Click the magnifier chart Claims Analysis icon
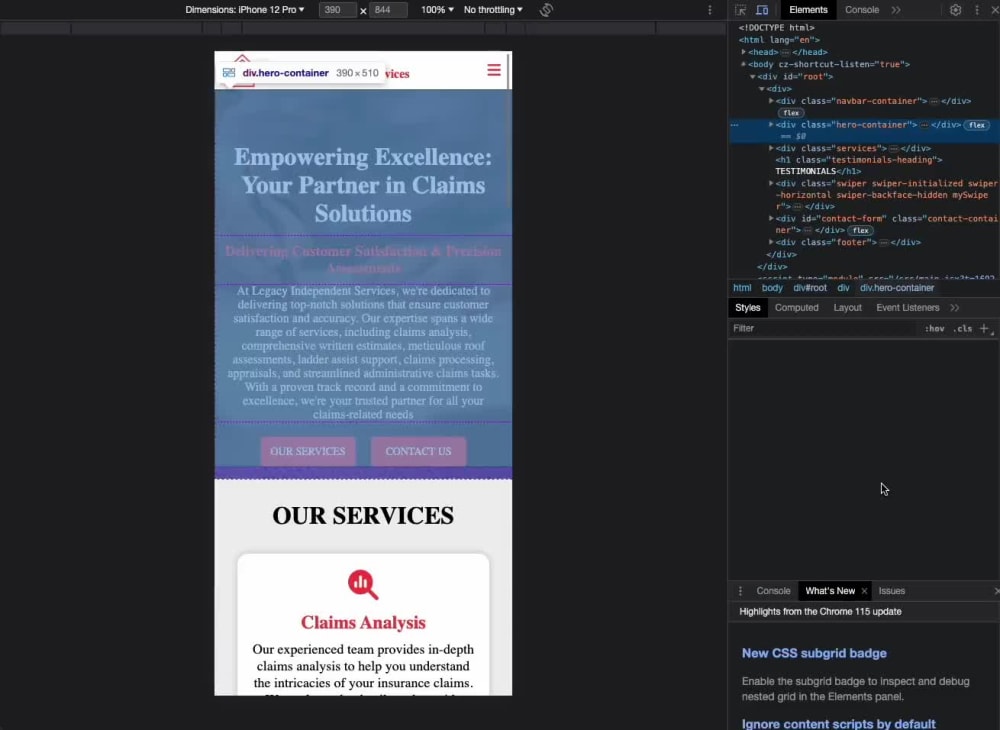Viewport: 1000px width, 730px height. pyautogui.click(x=363, y=584)
